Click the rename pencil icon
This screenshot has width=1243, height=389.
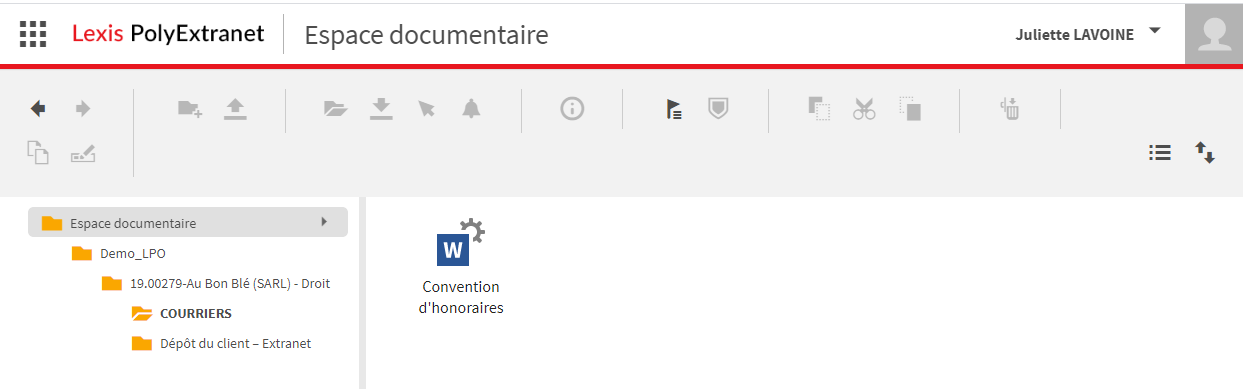coord(83,154)
